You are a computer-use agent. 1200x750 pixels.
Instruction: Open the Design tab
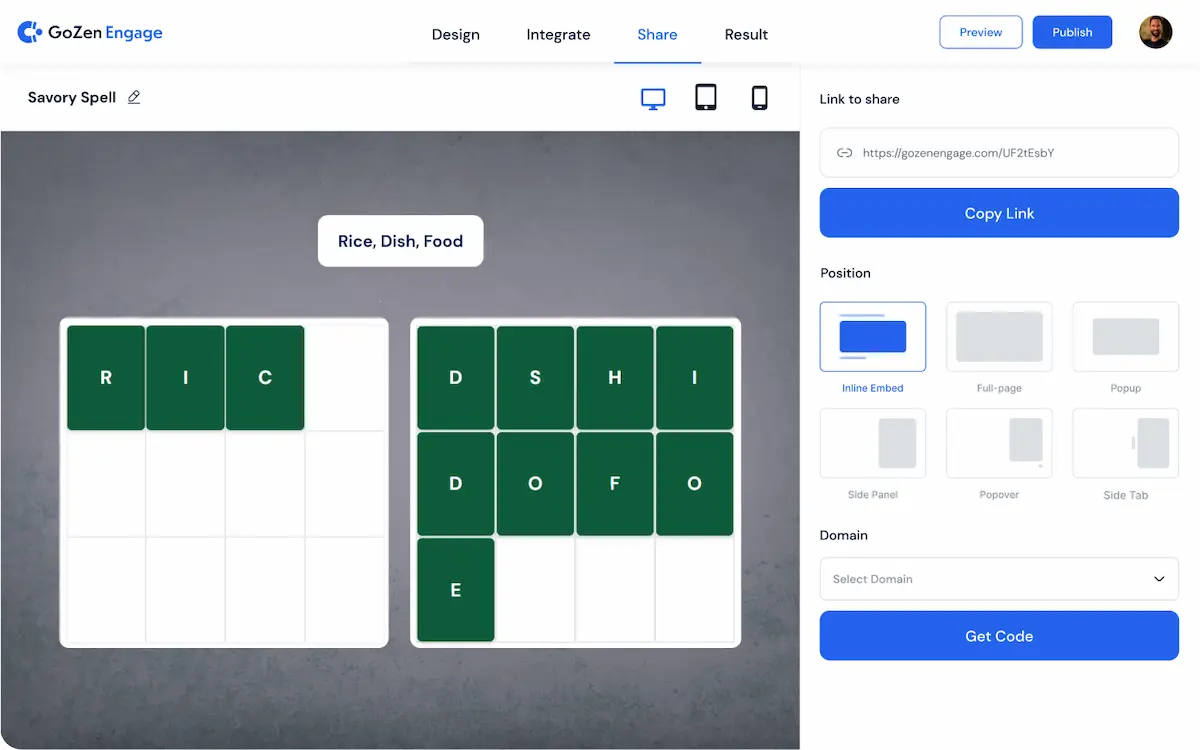[x=455, y=34]
